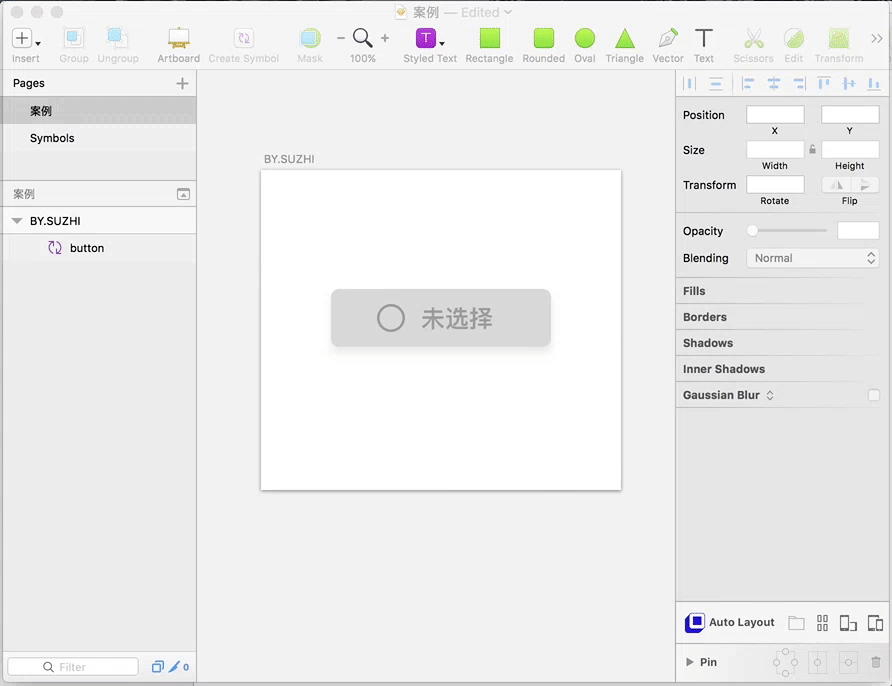Image resolution: width=892 pixels, height=686 pixels.
Task: Distribute vertically alignment icon
Action: (716, 84)
